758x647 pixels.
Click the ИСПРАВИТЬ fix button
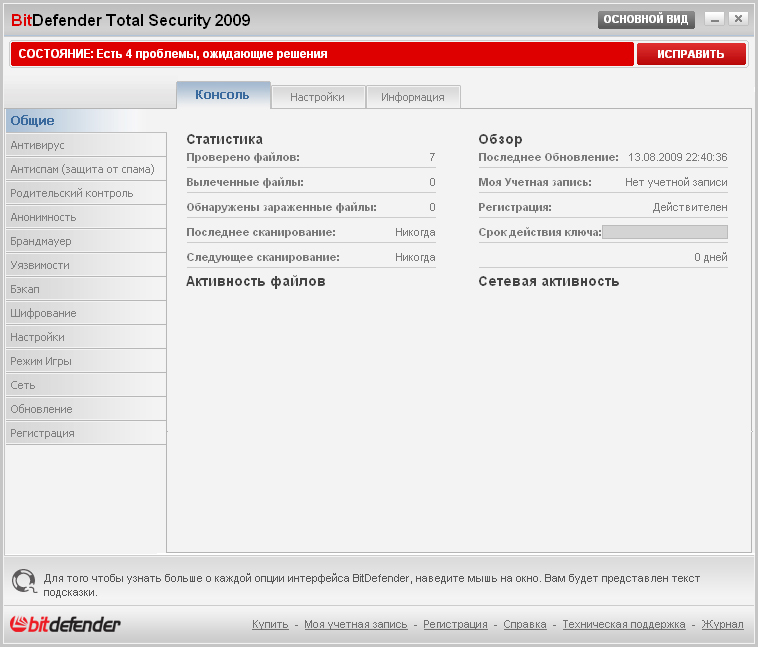point(691,54)
